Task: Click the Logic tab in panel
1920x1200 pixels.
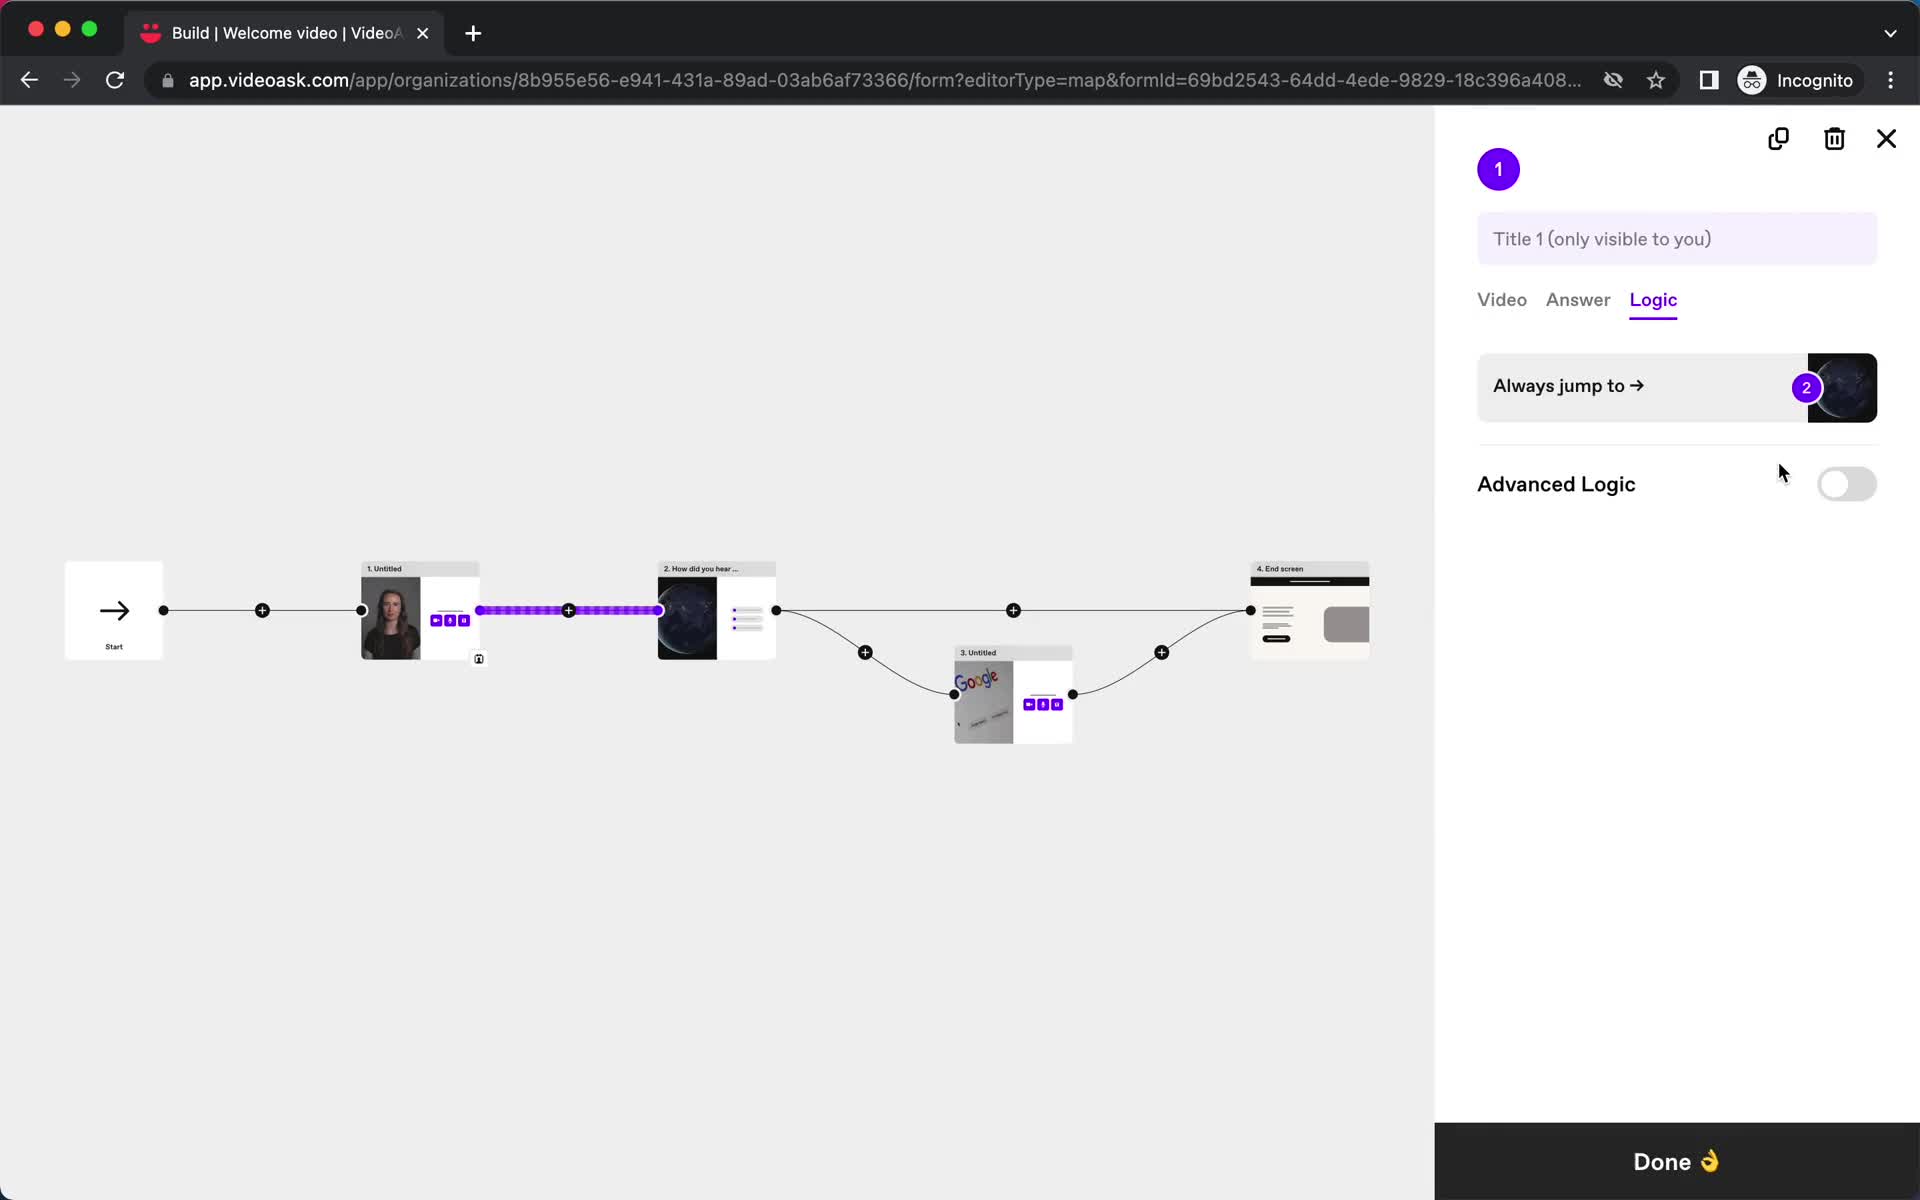Action: (x=1653, y=300)
